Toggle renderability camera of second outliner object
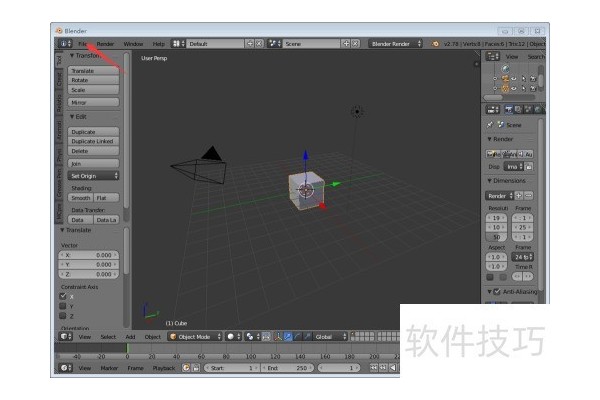 tap(533, 88)
